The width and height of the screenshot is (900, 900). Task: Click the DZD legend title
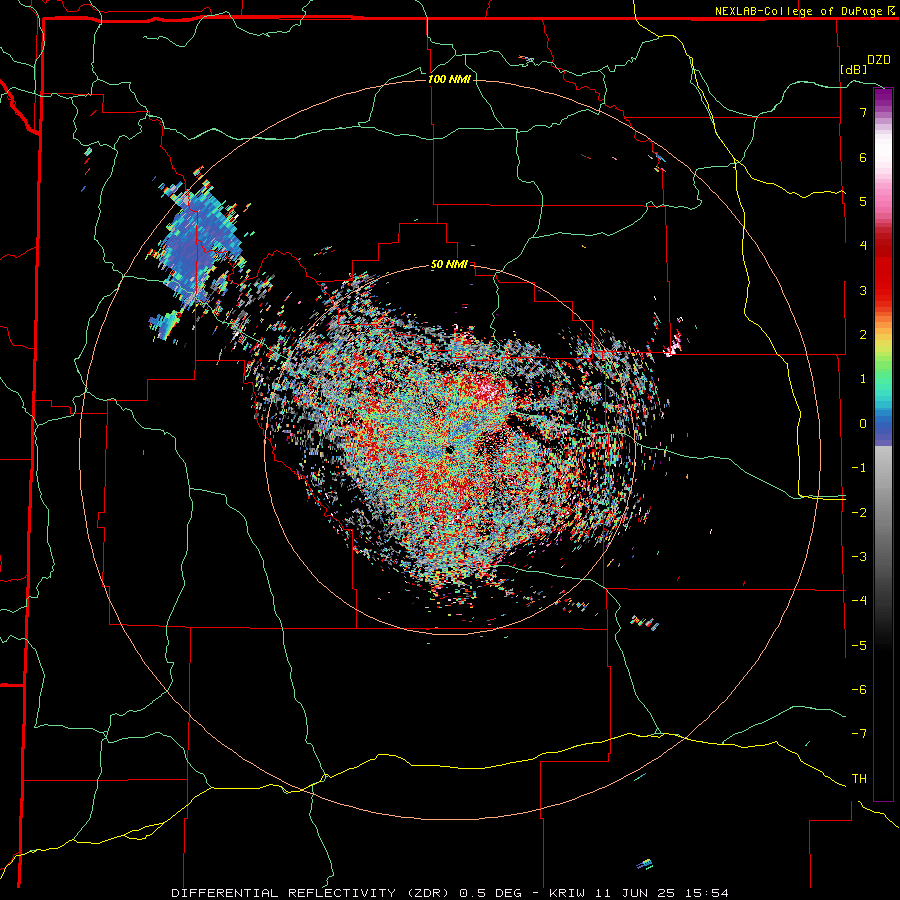coord(879,60)
